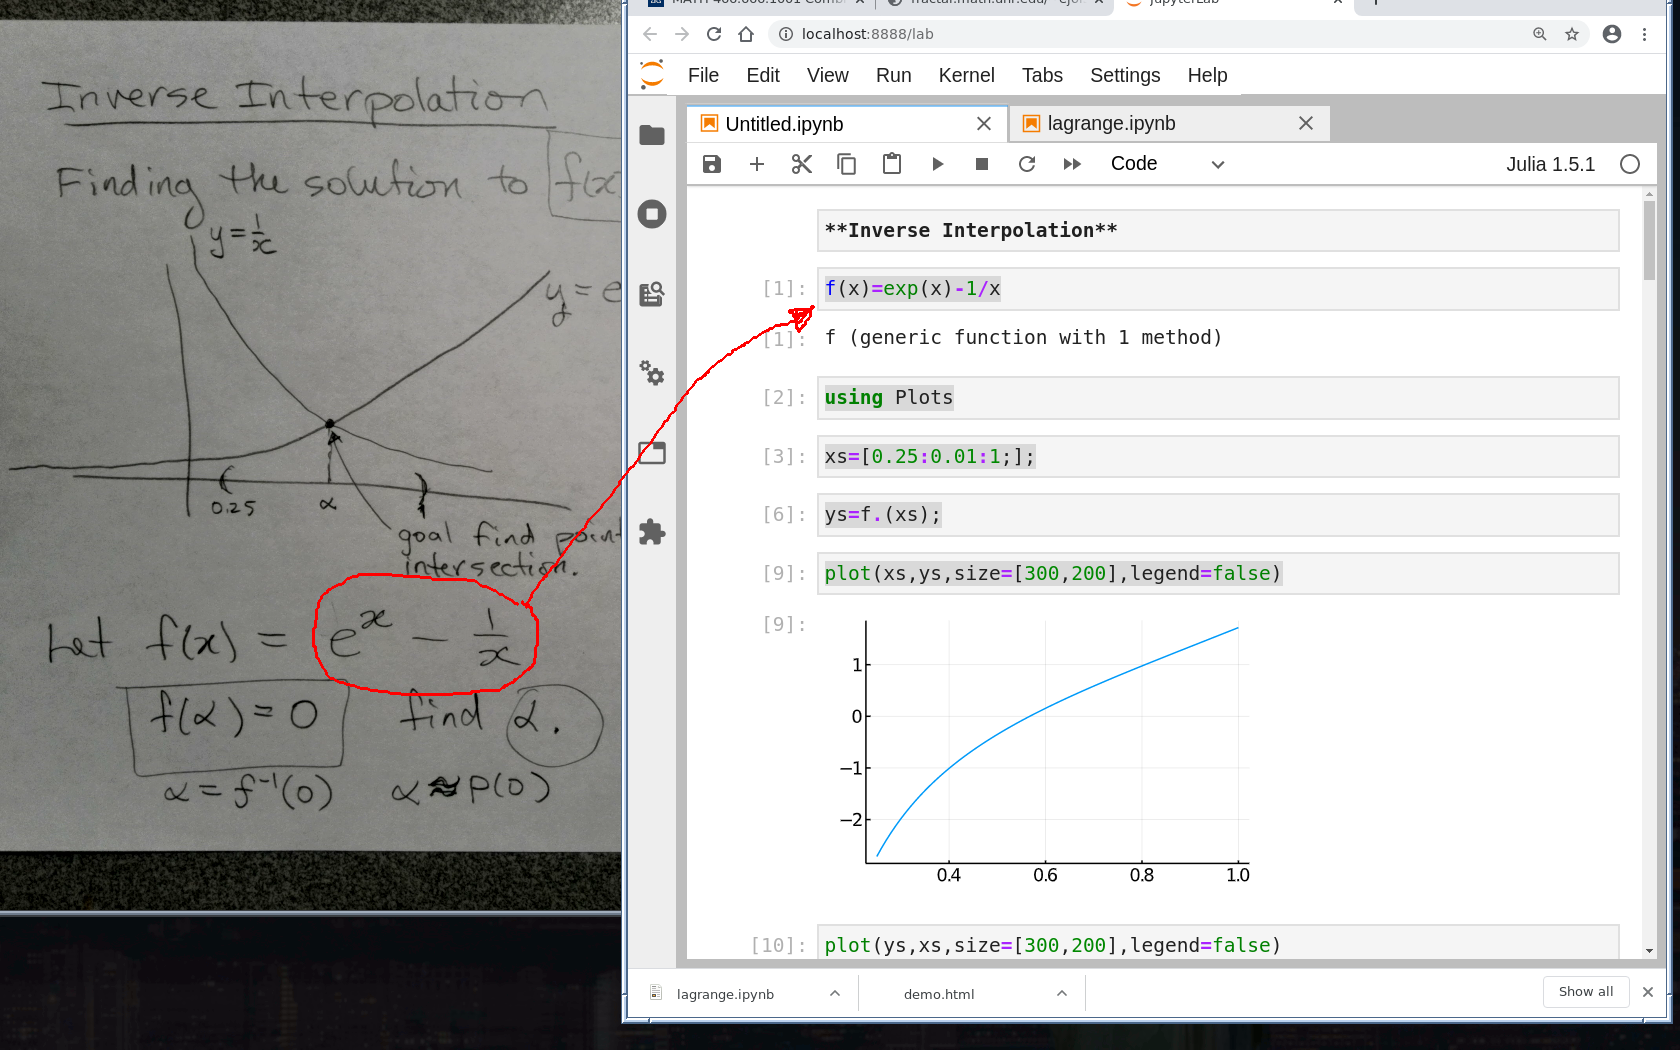Screen dimensions: 1680x1050
Task: Click the Julia 1.5.1 kernel name
Action: [1550, 164]
